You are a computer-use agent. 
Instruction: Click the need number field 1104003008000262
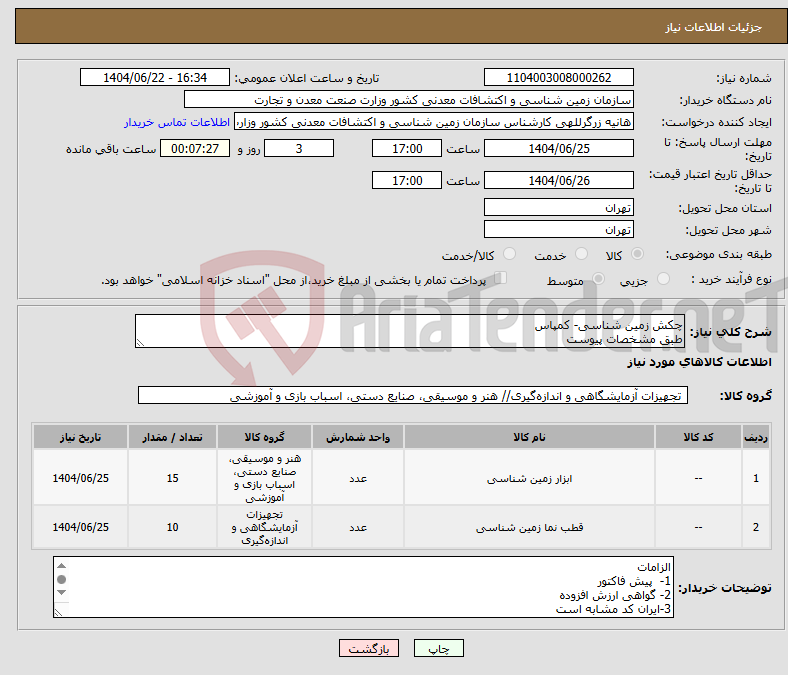pos(558,77)
